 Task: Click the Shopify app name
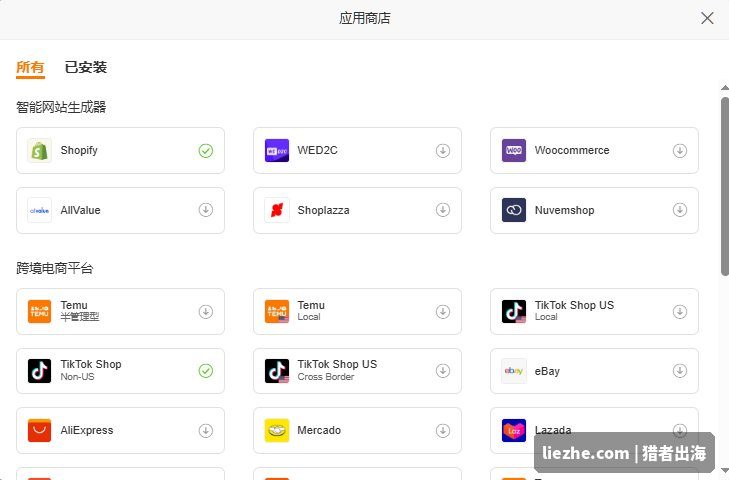click(79, 151)
